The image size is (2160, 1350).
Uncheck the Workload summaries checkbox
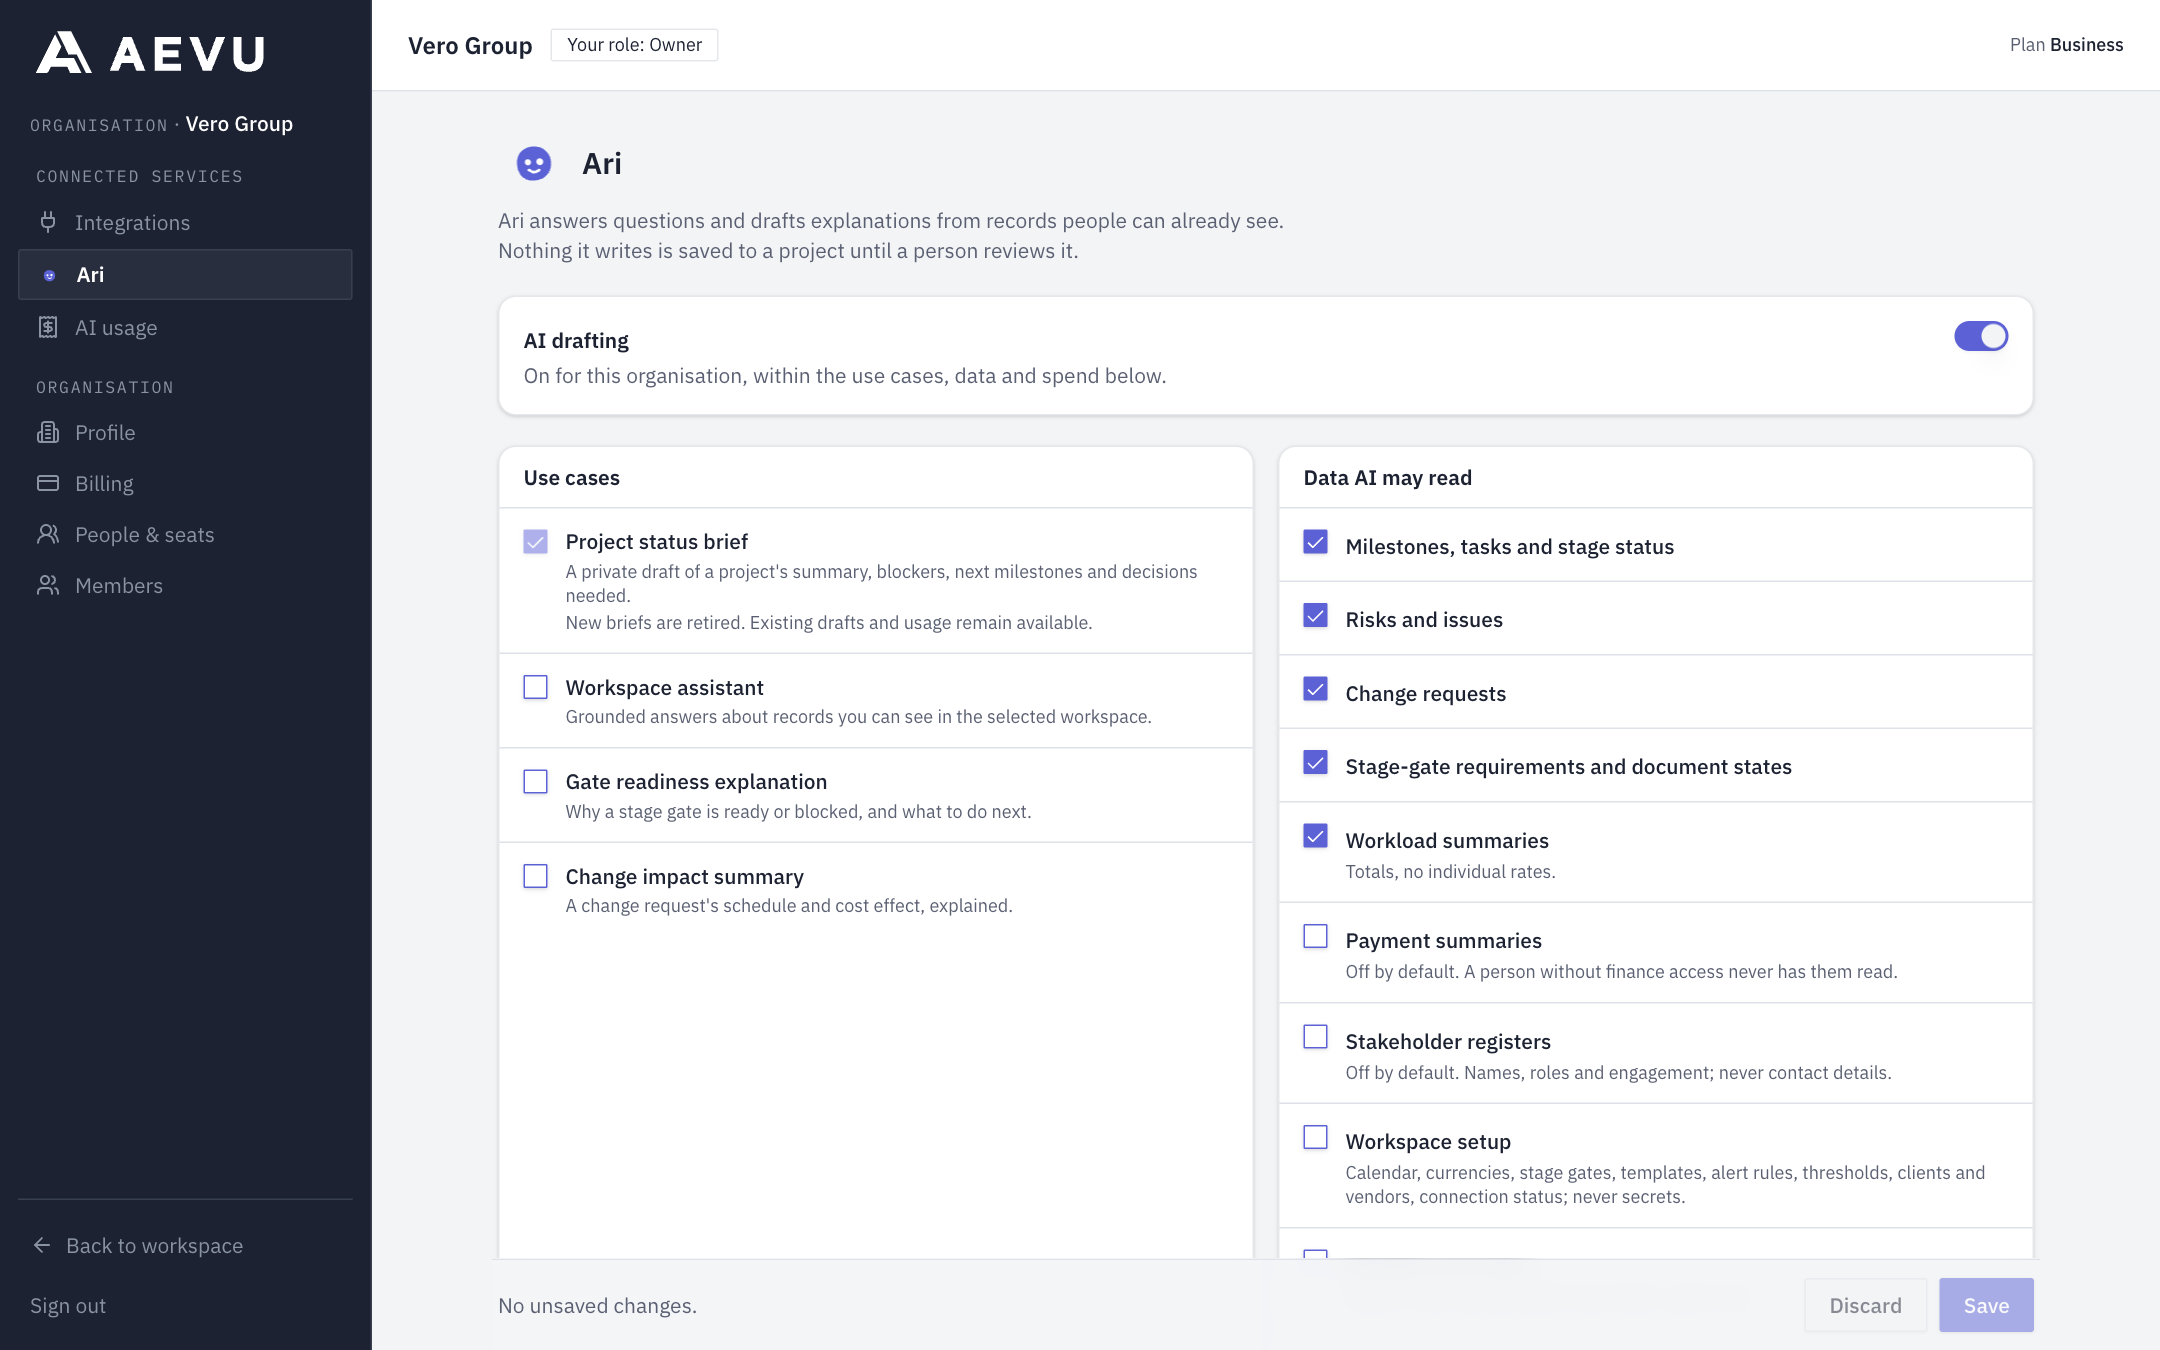click(1316, 836)
